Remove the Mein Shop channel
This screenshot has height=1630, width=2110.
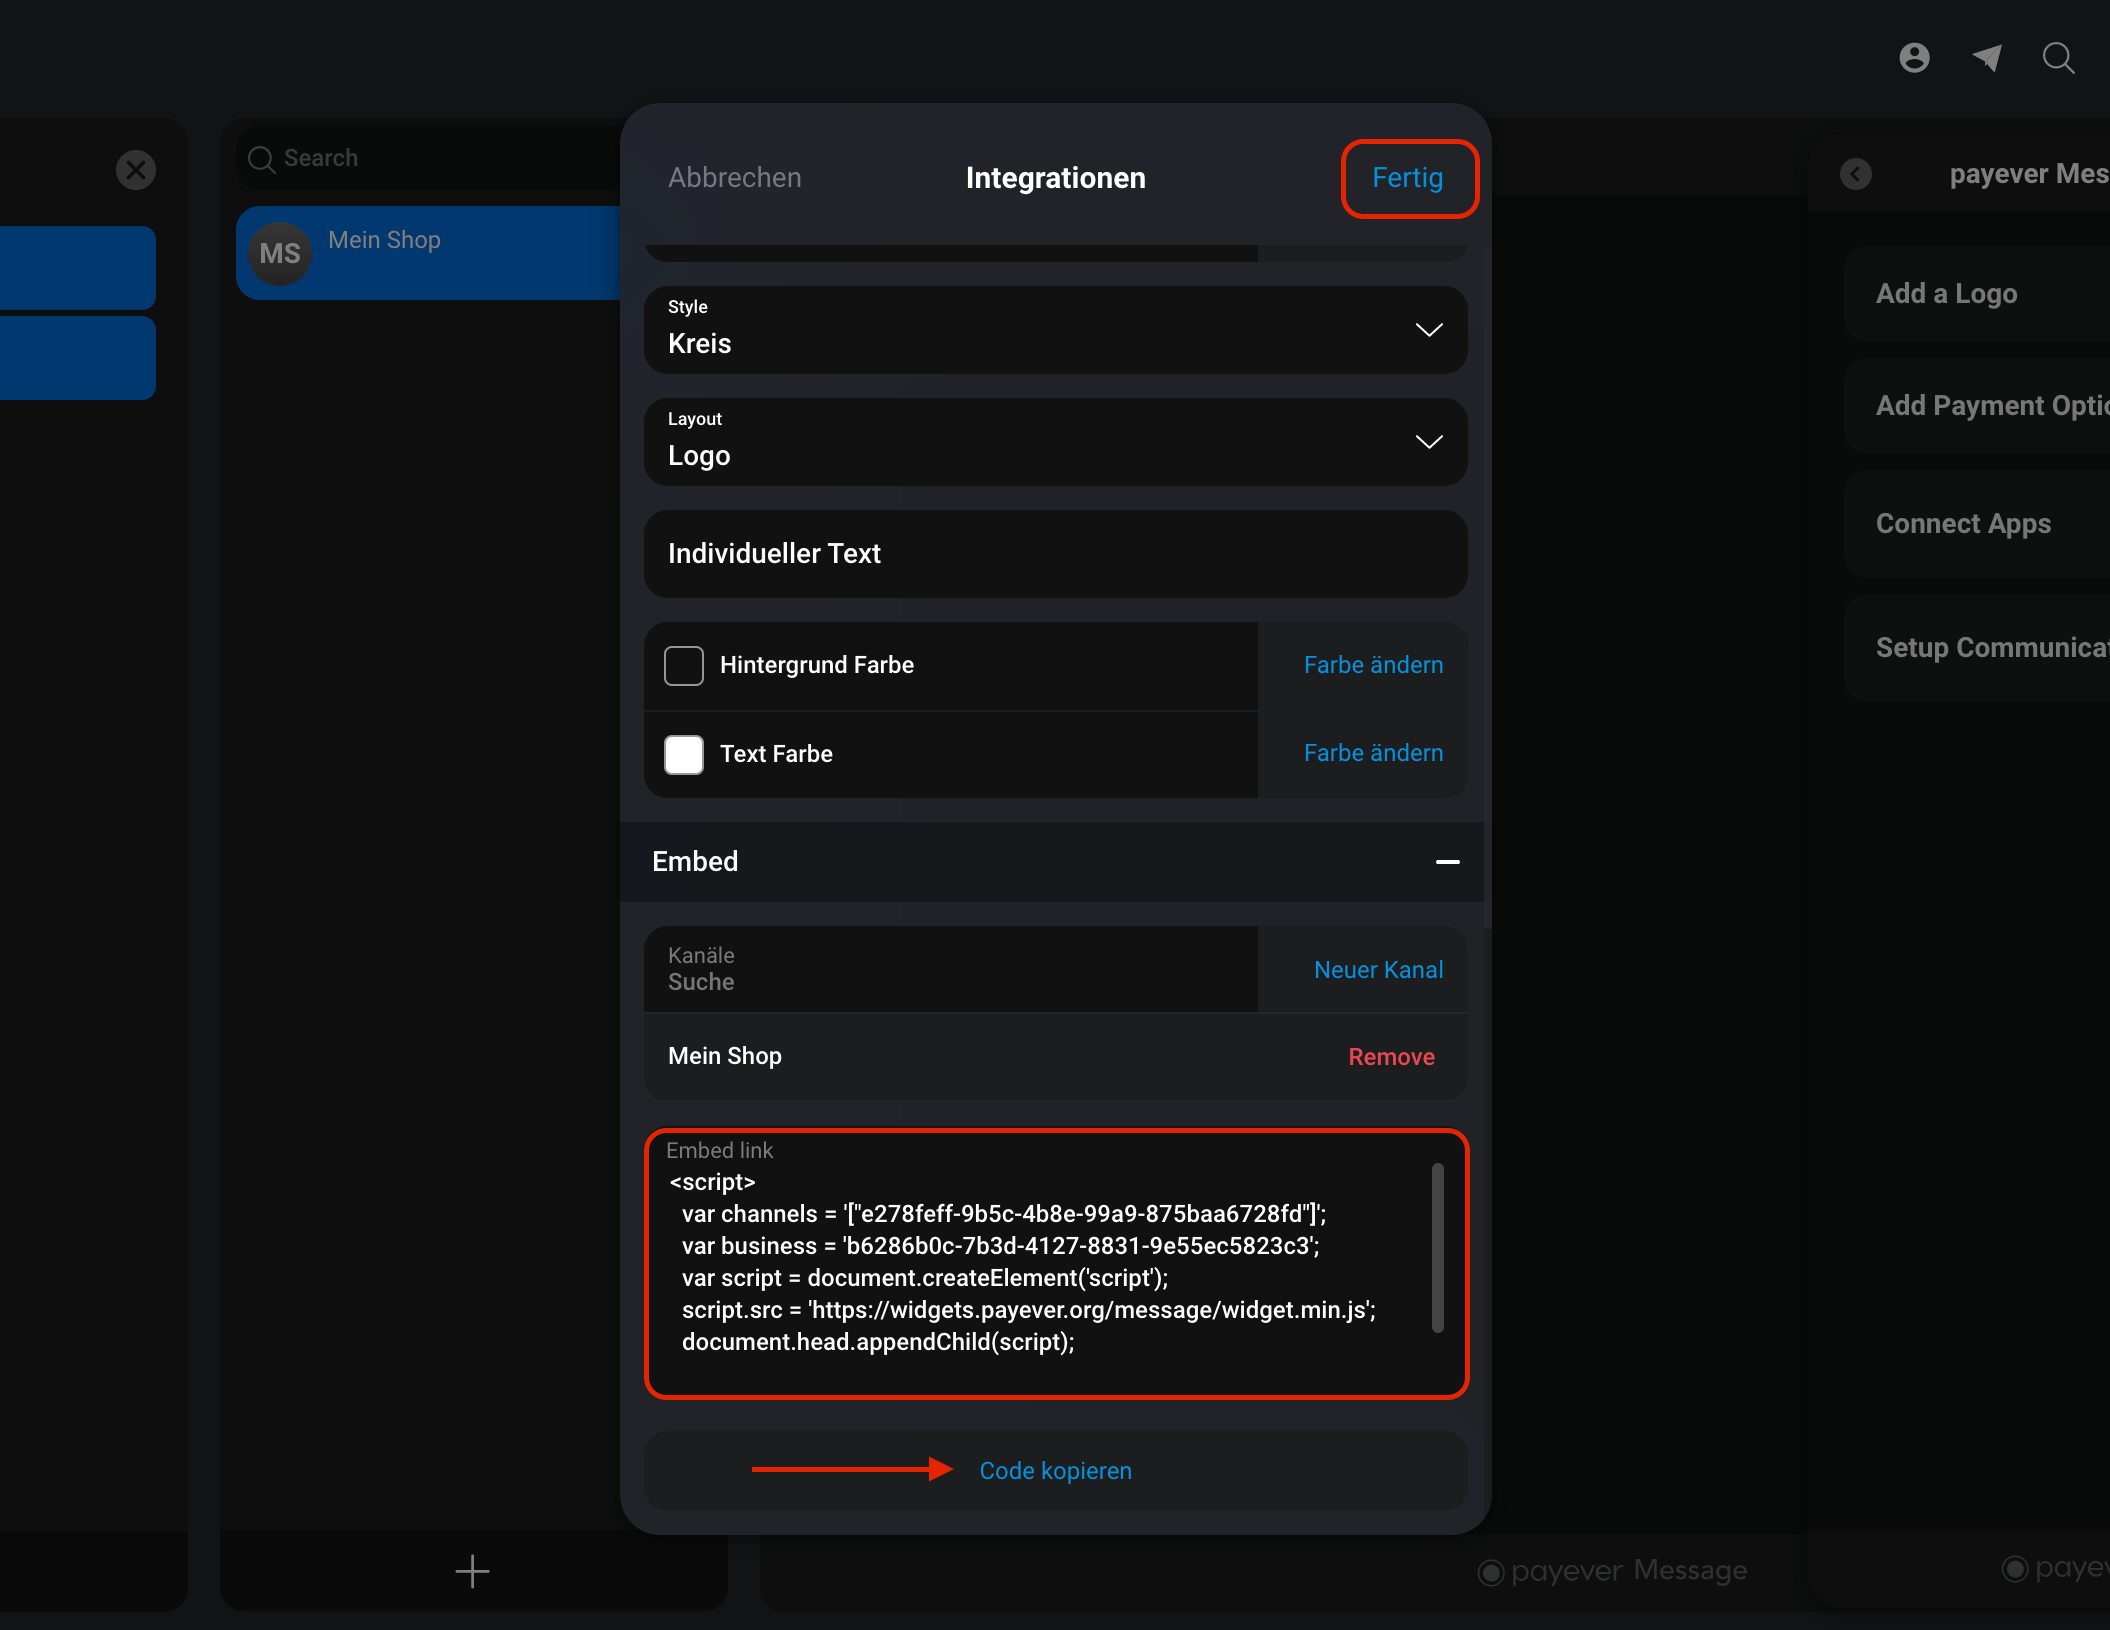point(1391,1057)
